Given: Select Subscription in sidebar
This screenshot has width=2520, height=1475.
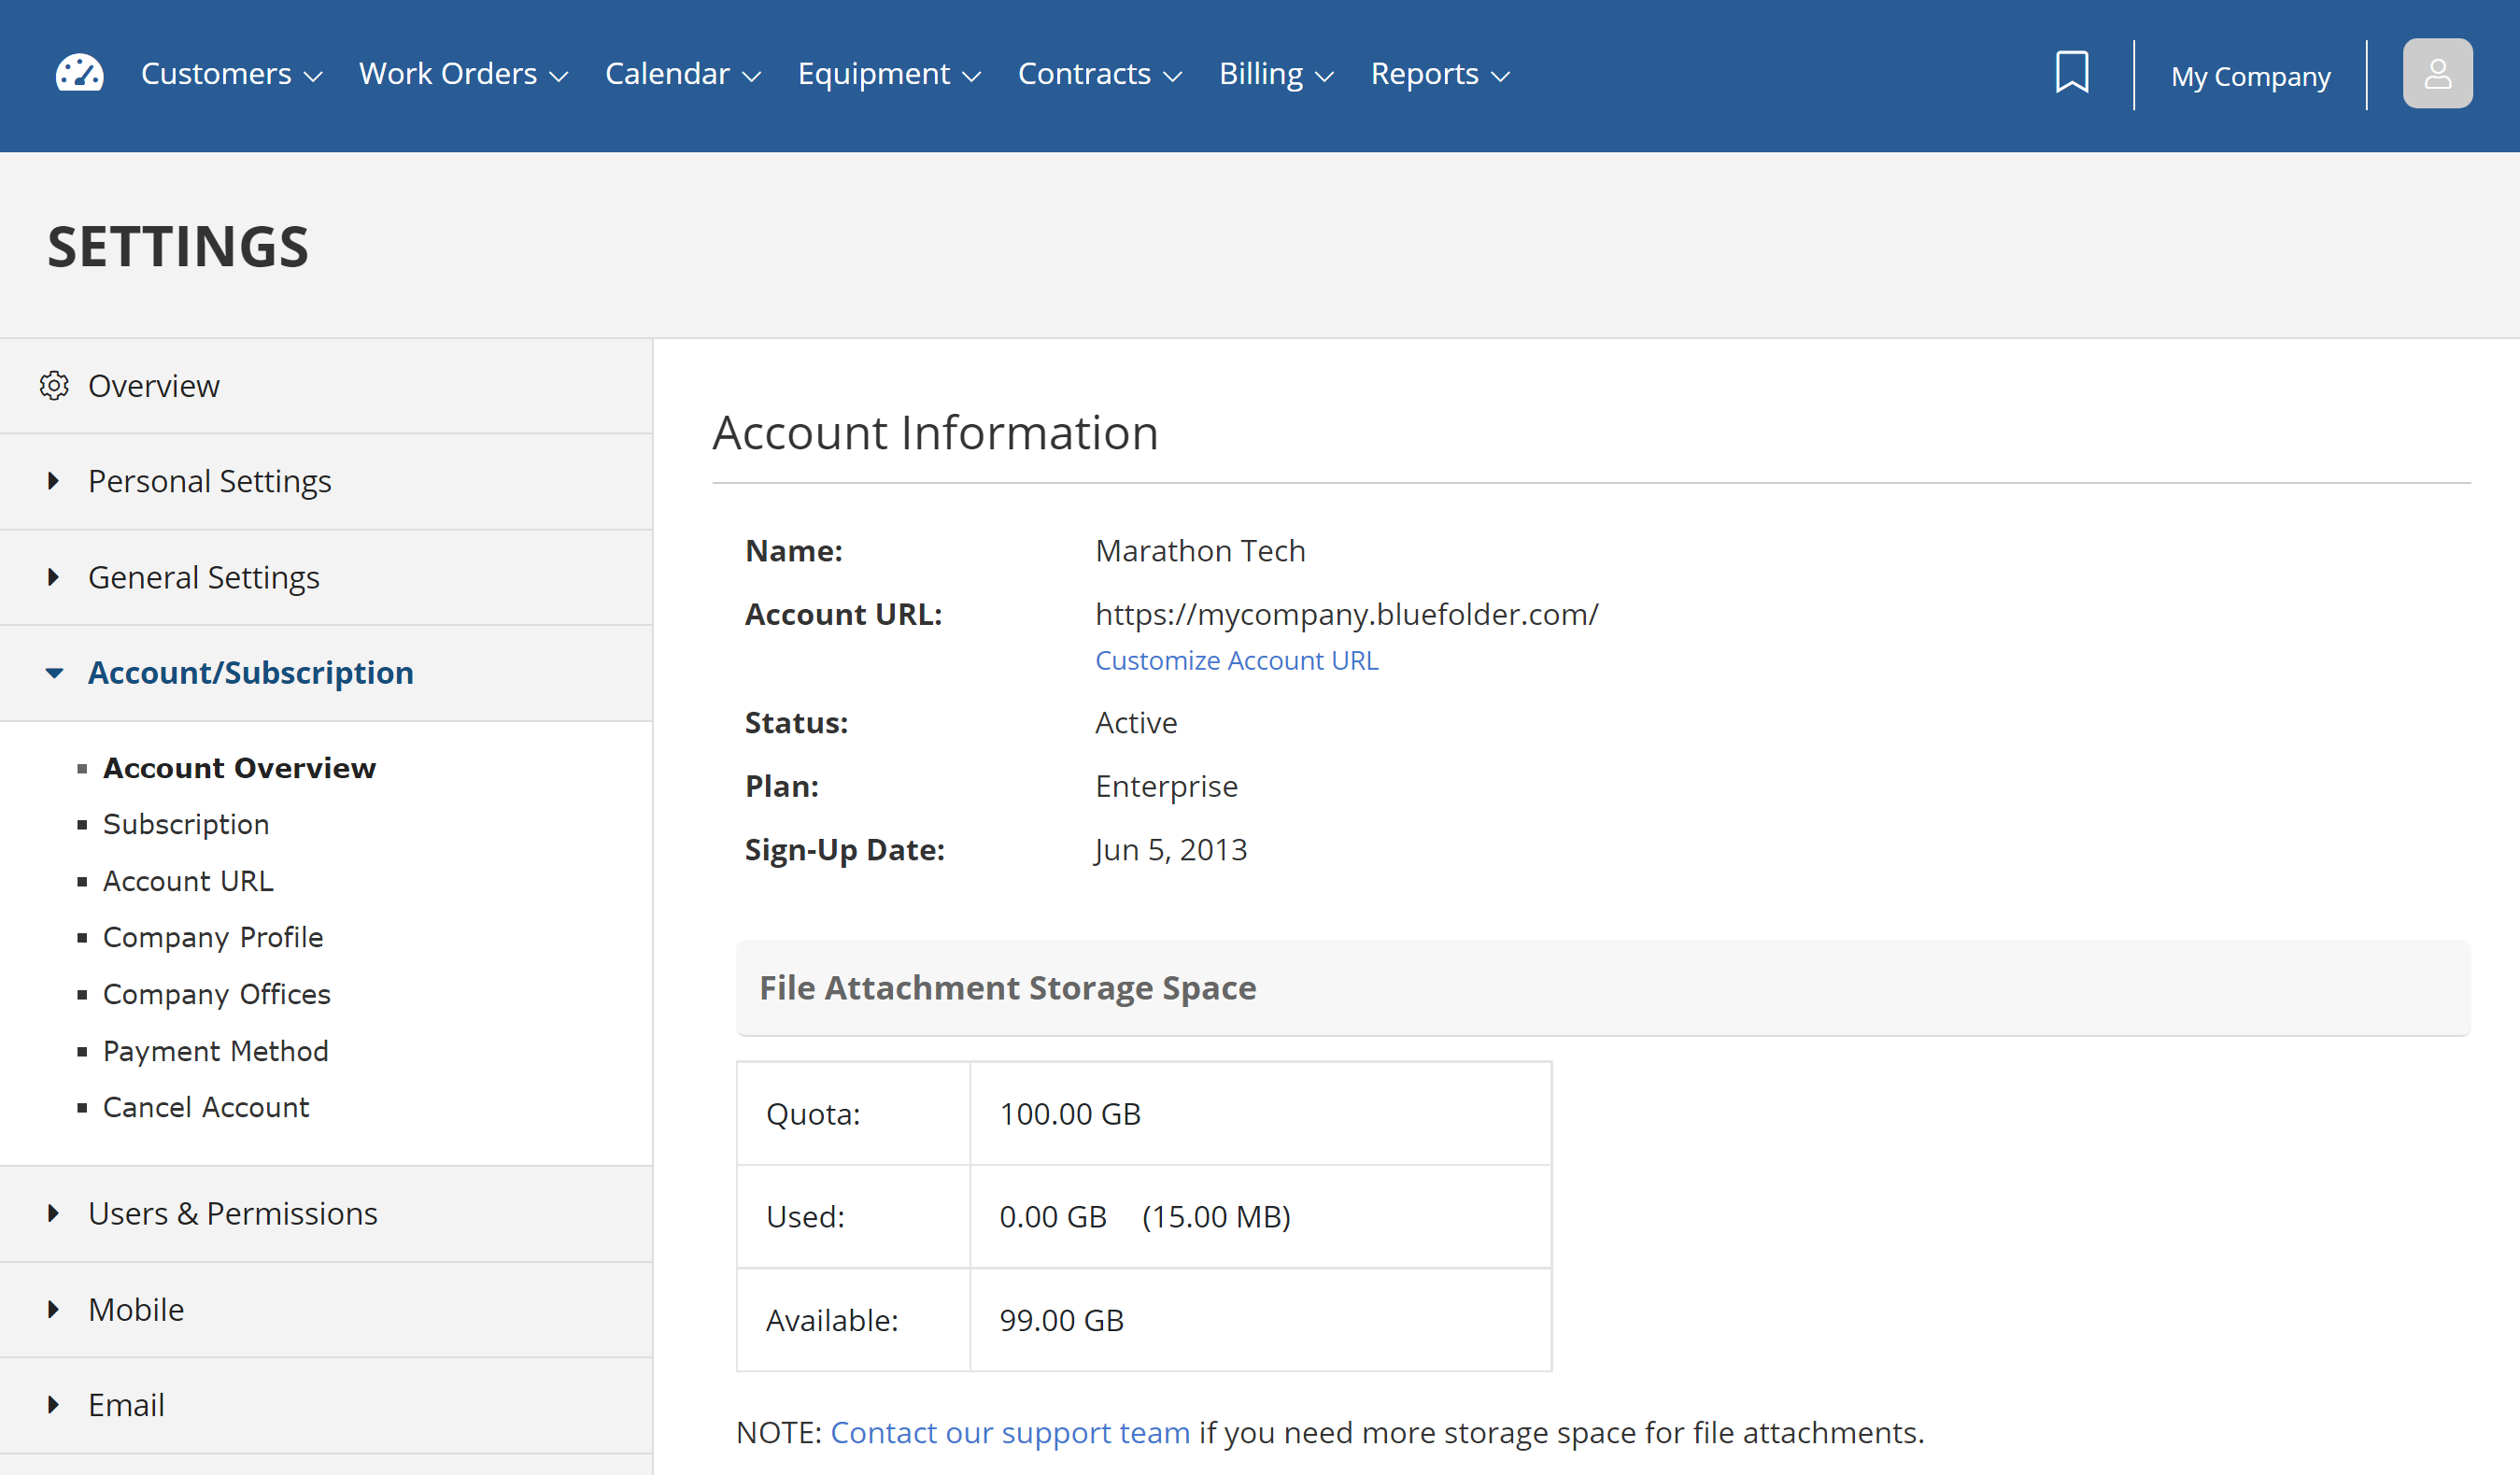Looking at the screenshot, I should [x=186, y=825].
